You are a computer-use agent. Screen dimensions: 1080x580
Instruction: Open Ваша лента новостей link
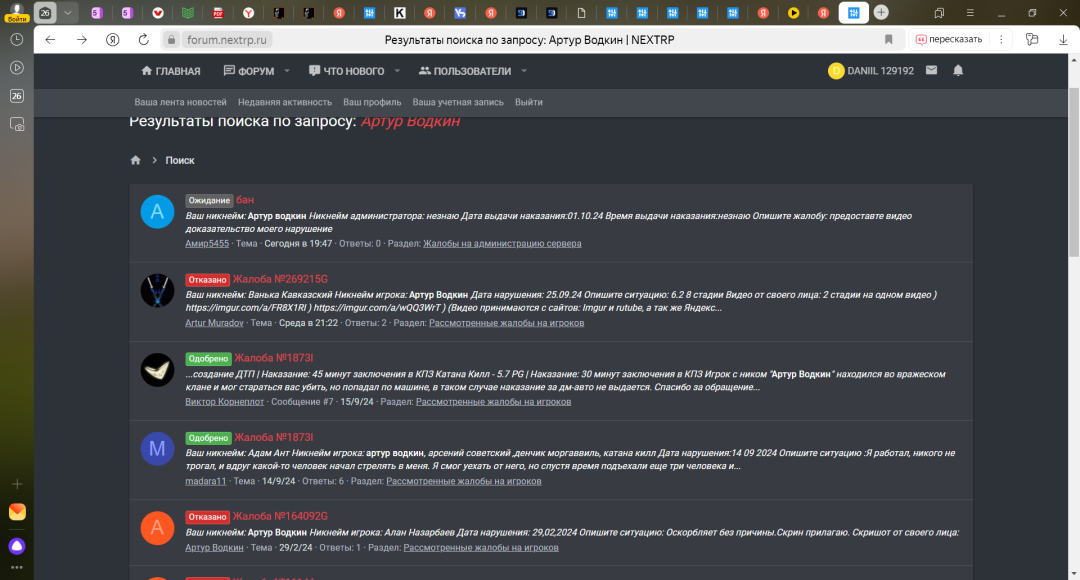tap(180, 102)
